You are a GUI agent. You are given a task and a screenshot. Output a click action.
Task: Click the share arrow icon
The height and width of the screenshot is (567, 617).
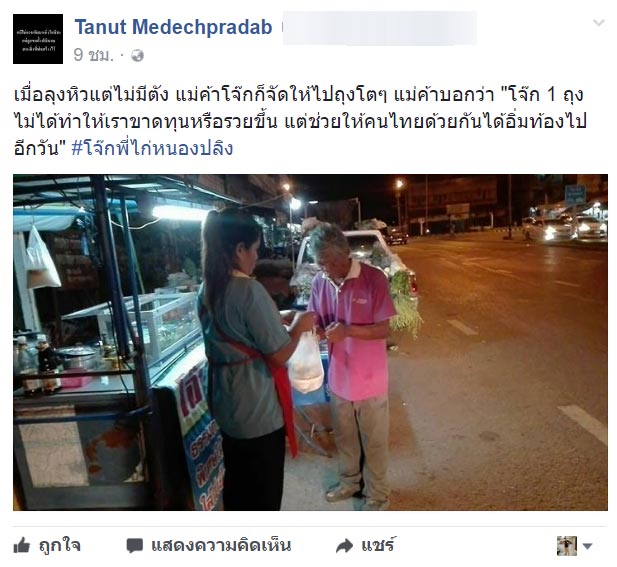point(345,546)
